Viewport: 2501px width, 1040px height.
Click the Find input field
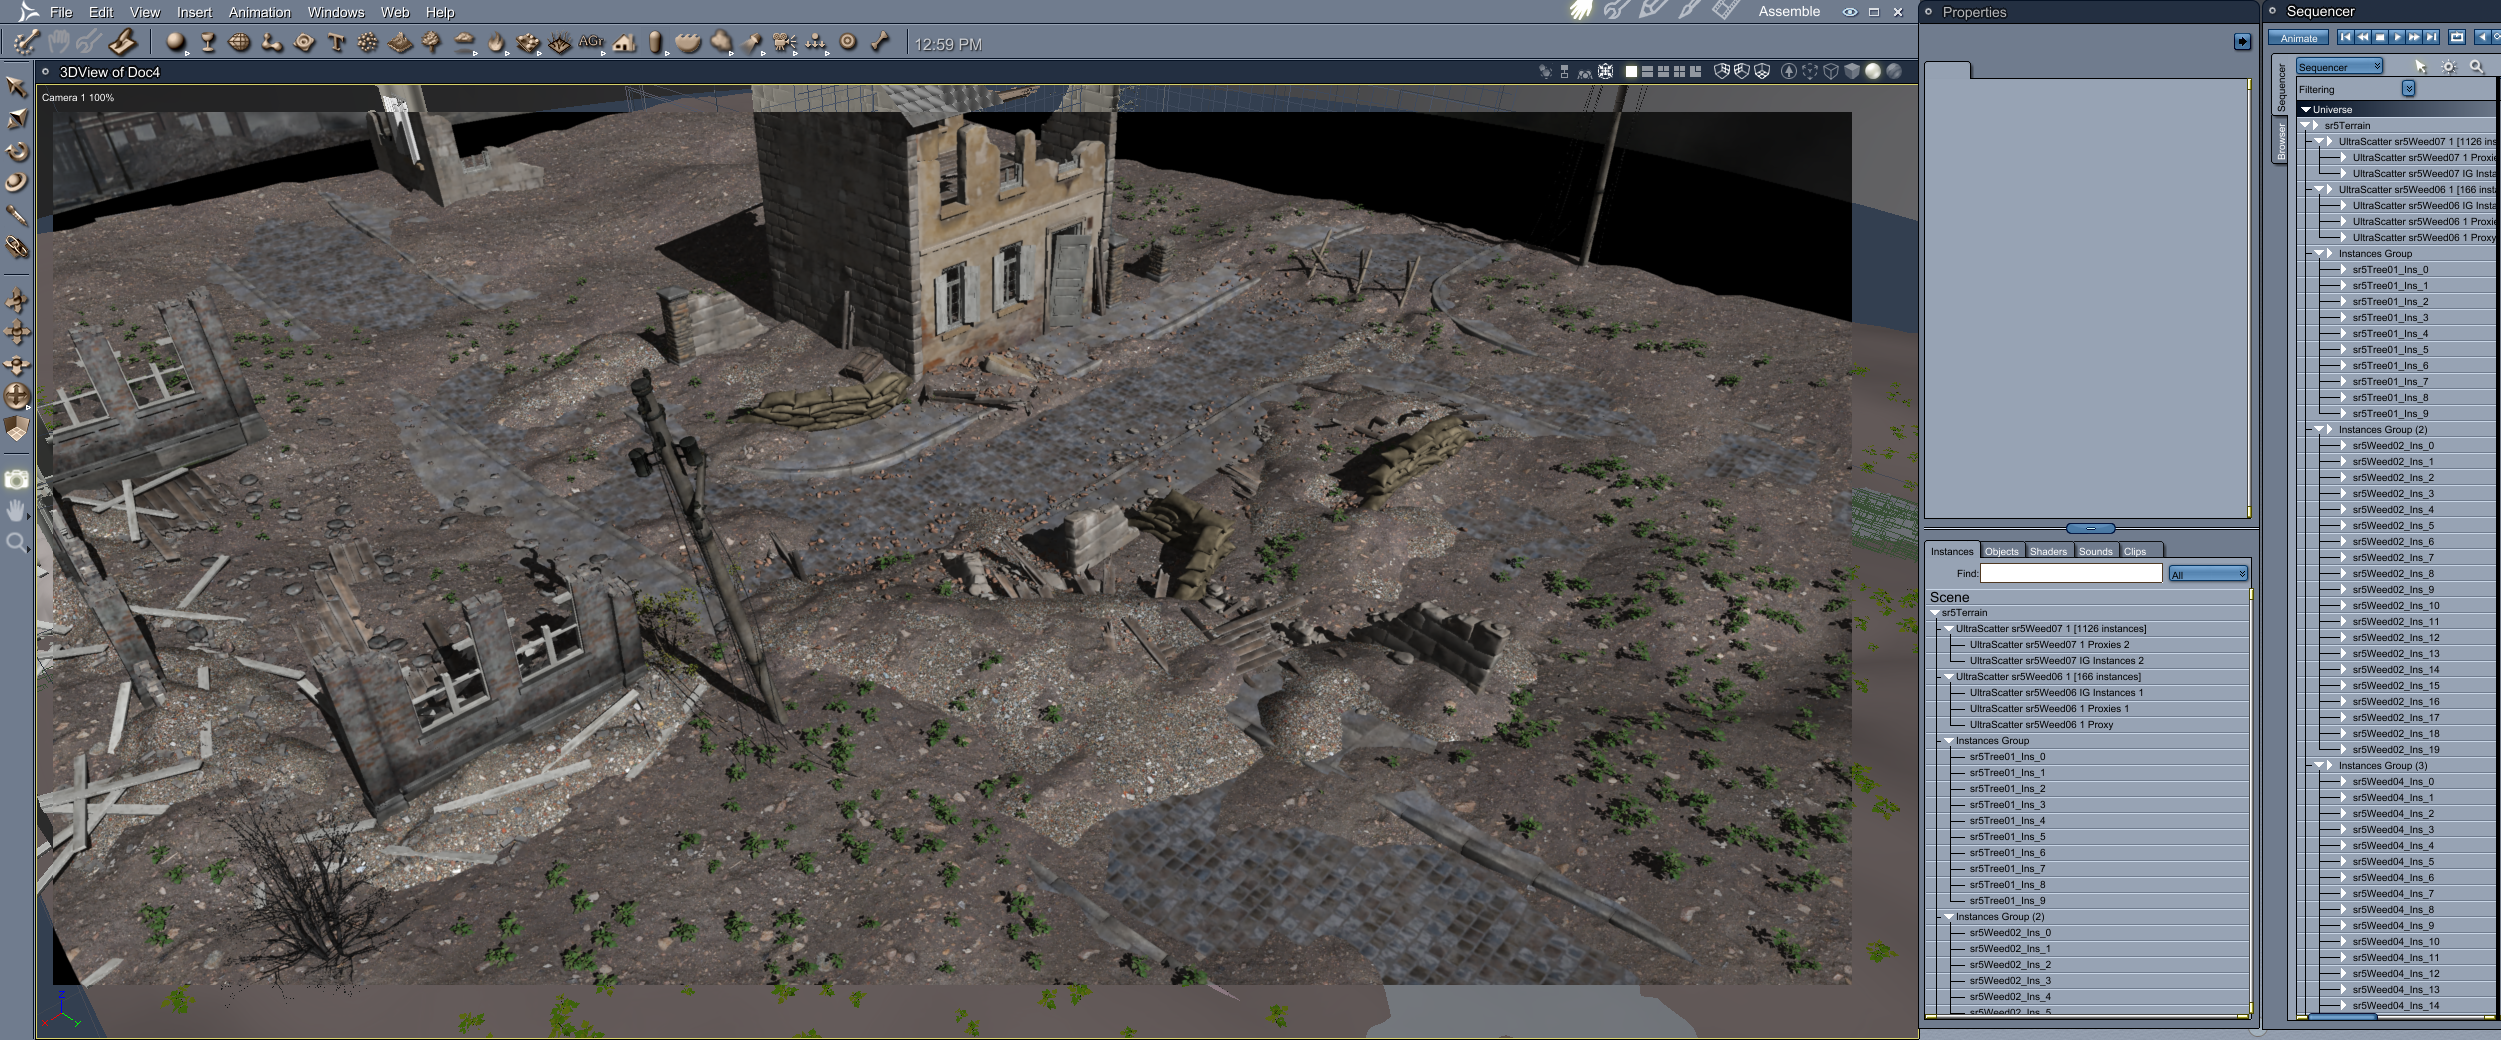point(2071,574)
